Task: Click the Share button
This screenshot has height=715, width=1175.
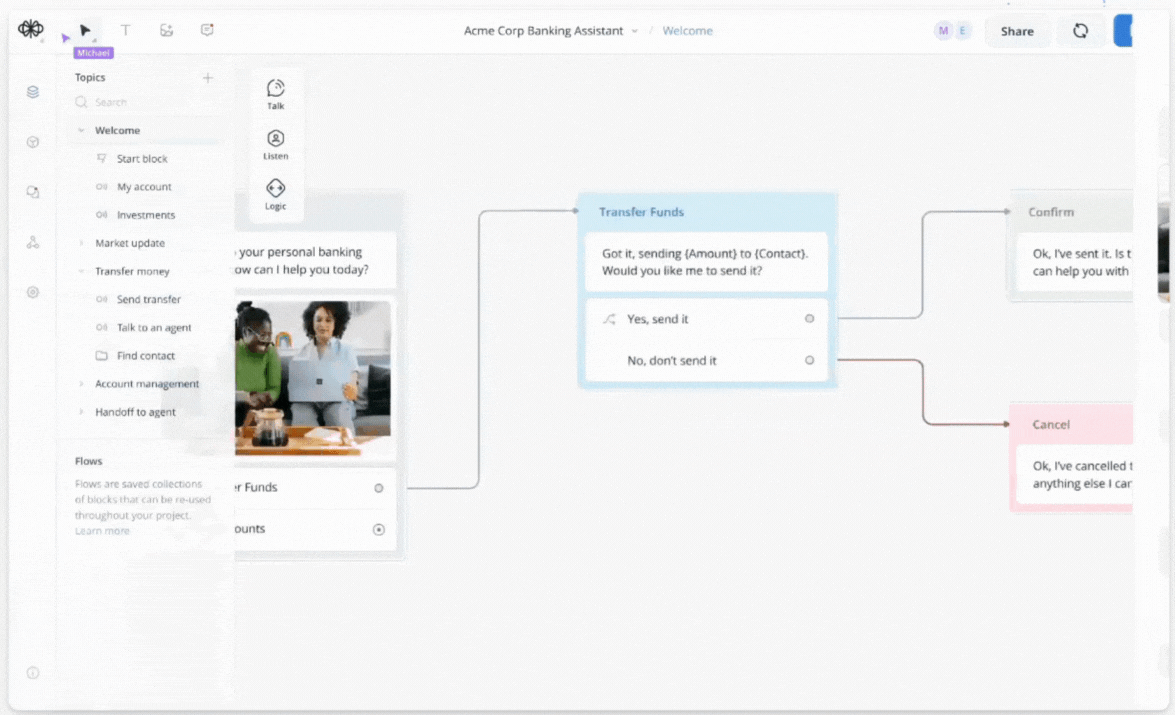Action: coord(1016,31)
